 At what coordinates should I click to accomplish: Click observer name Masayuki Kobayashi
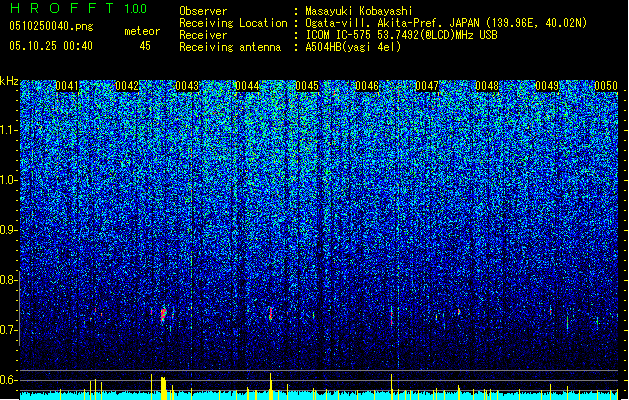click(359, 11)
